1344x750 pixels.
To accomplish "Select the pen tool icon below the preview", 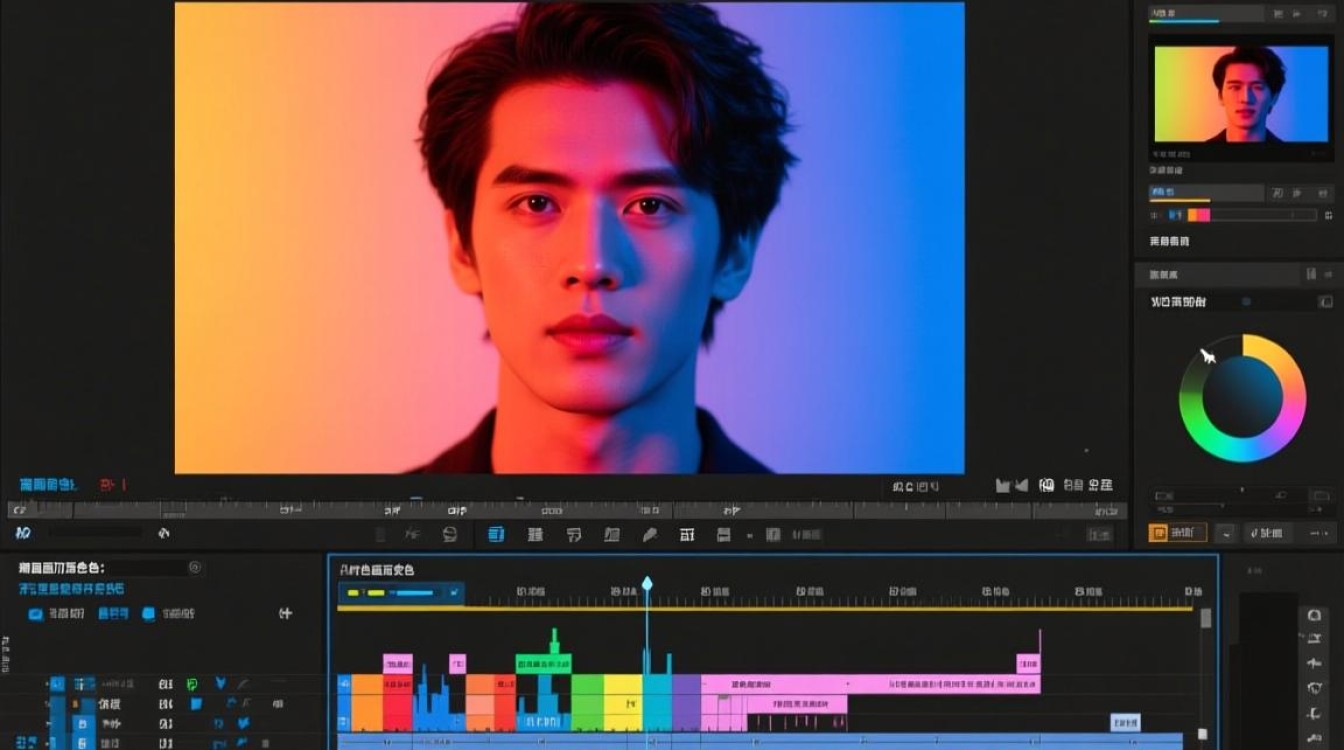I will 650,535.
